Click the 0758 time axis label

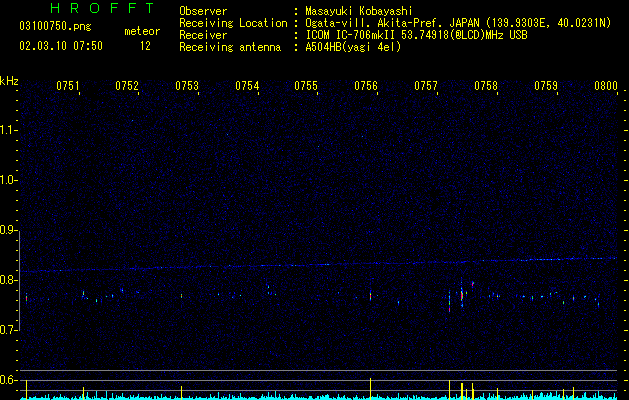(x=486, y=86)
